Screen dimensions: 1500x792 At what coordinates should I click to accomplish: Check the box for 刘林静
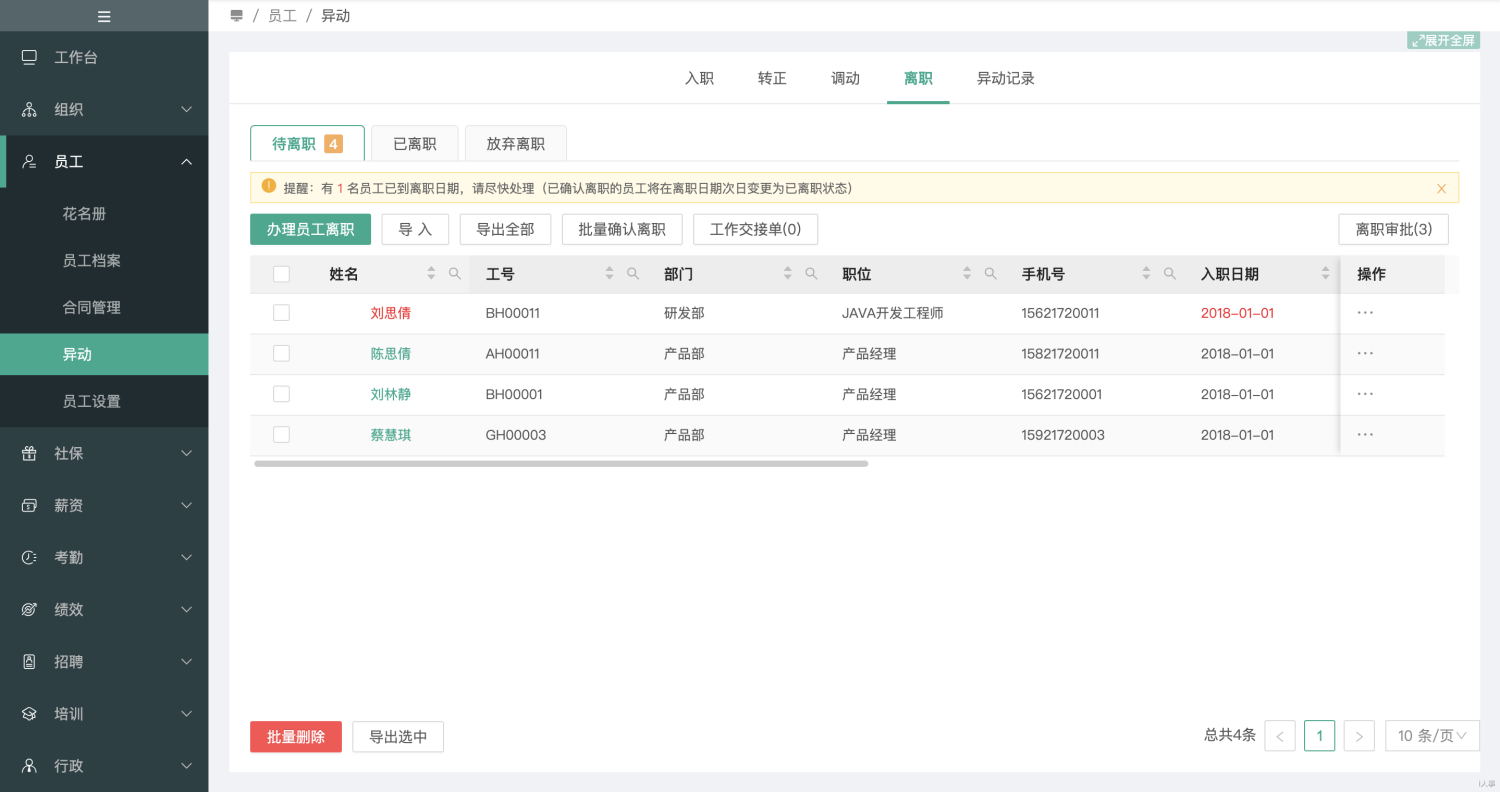281,394
